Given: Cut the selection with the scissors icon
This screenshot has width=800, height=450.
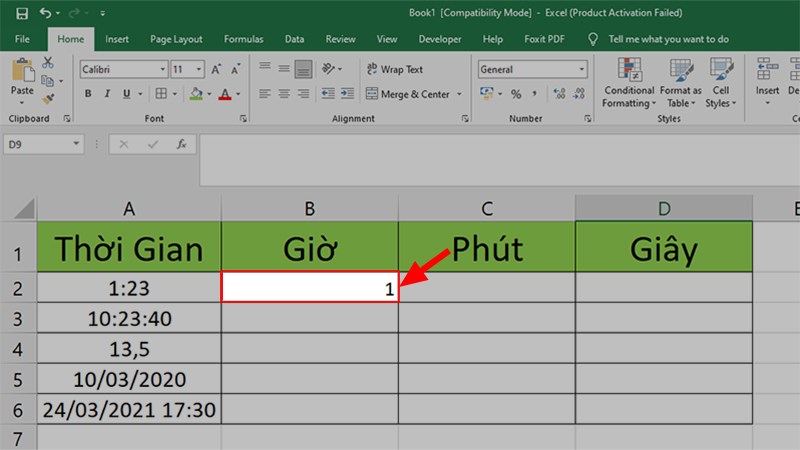Looking at the screenshot, I should click(x=47, y=62).
